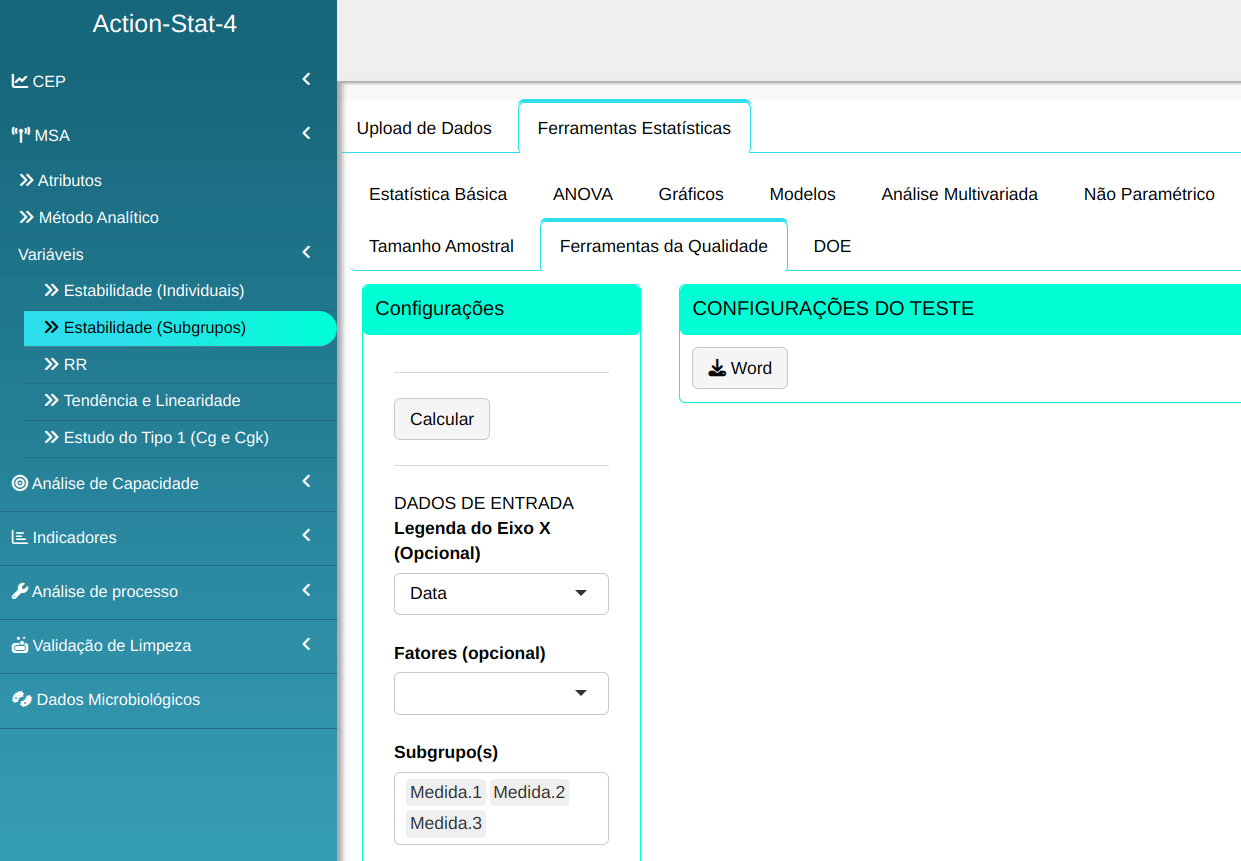
Task: Click the Análise de Capacidade target icon
Action: tap(20, 483)
